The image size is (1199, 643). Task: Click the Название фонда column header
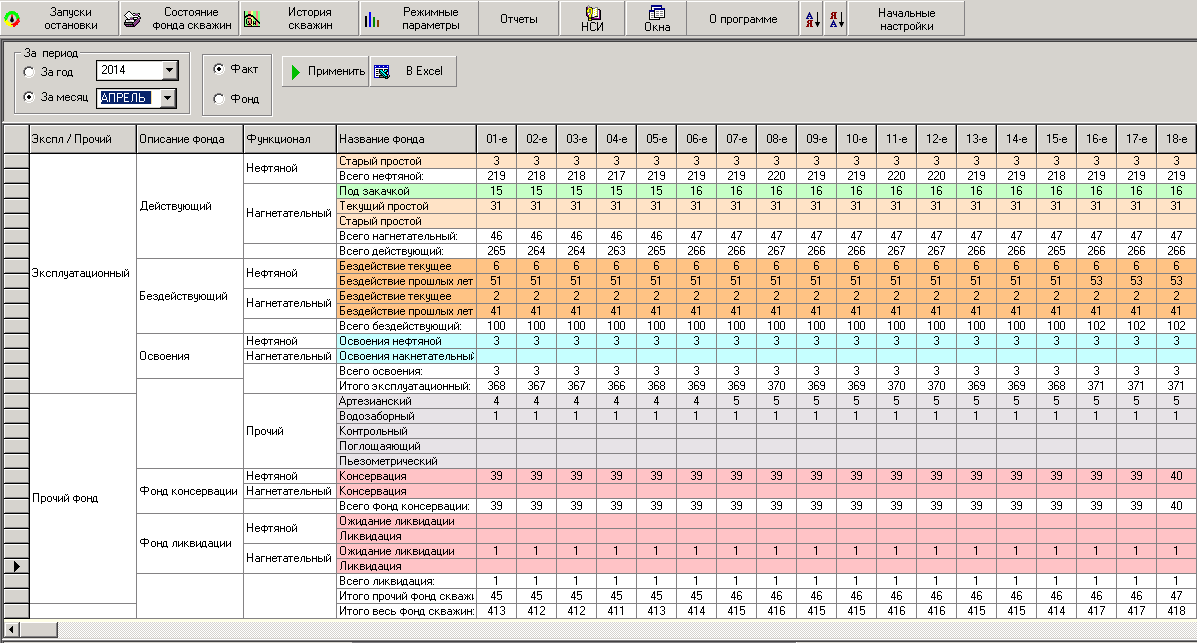406,139
